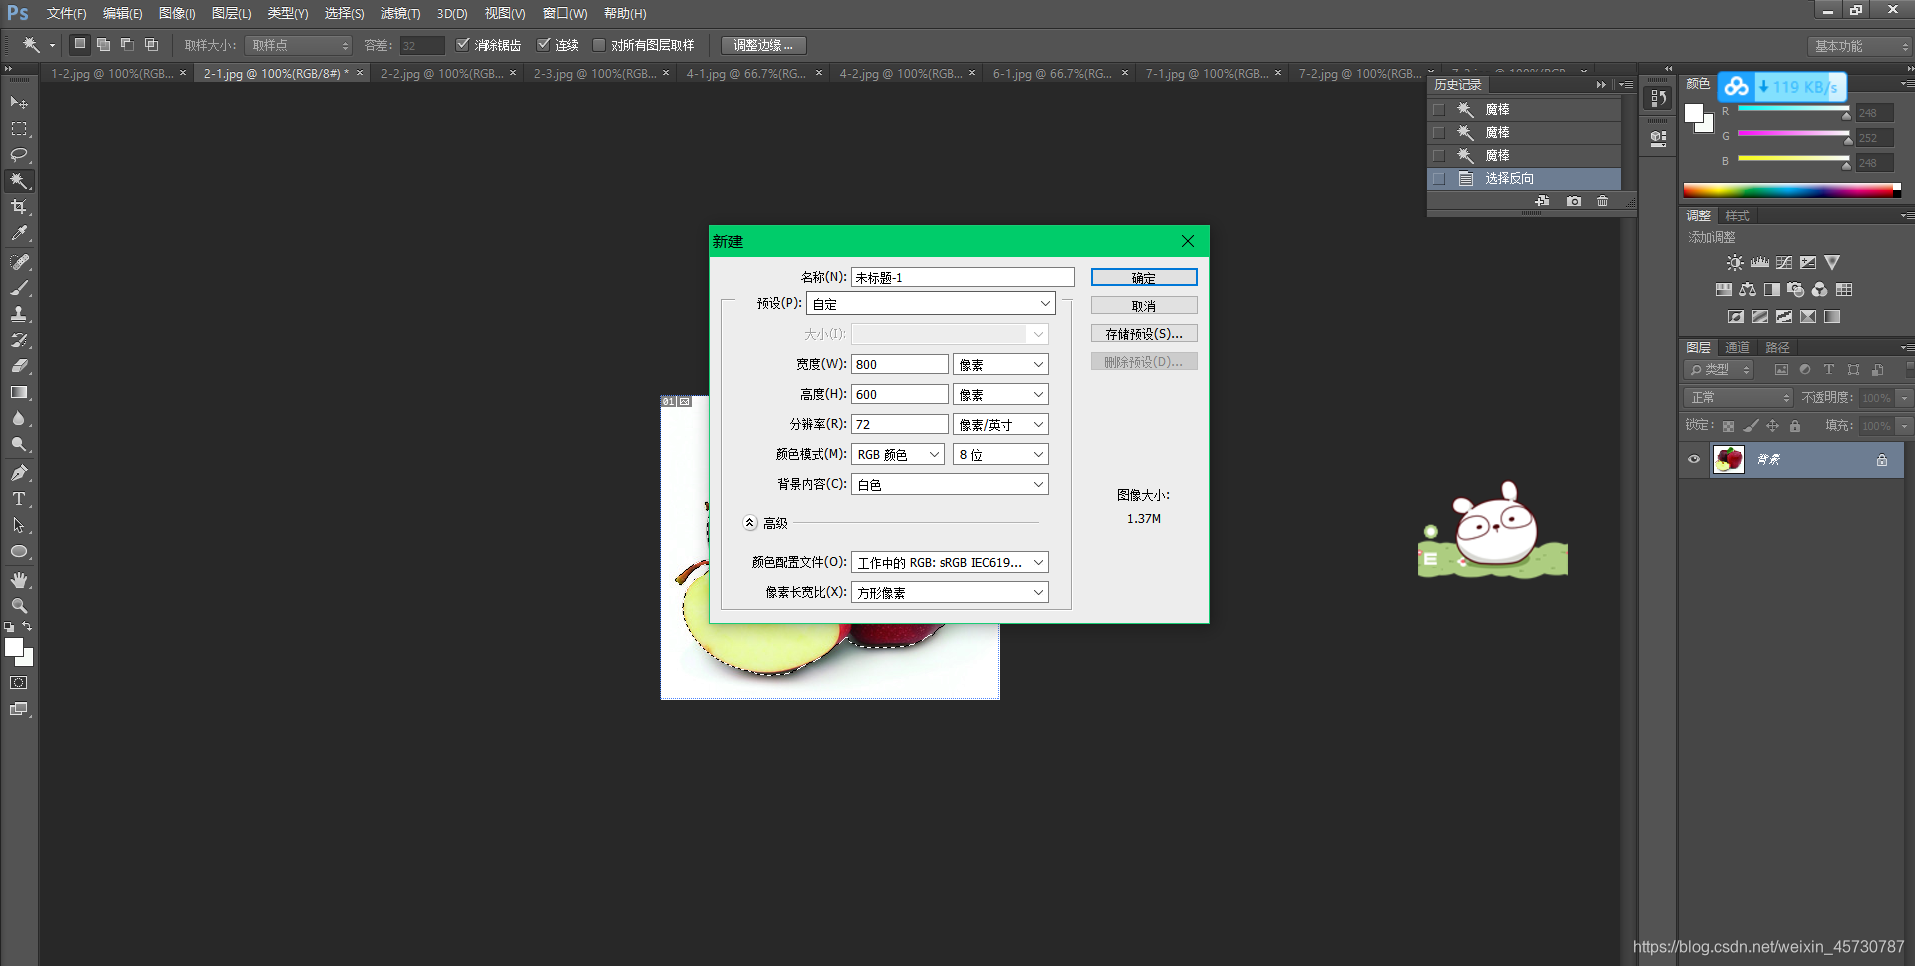Switch to the 2-2.jpg document tab
This screenshot has width=1915, height=966.
pyautogui.click(x=441, y=74)
